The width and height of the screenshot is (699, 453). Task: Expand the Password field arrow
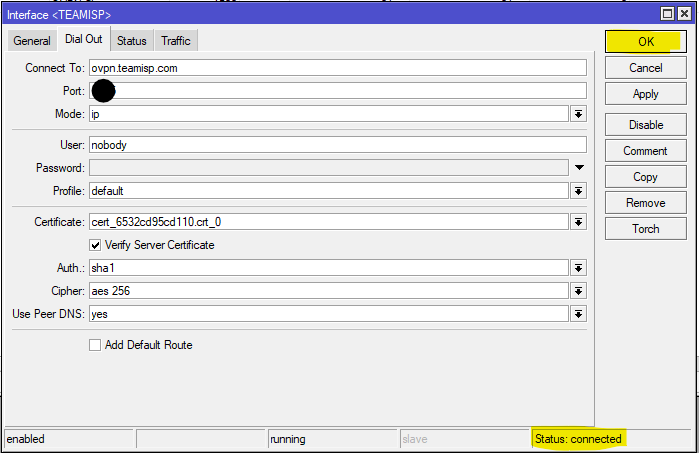(x=578, y=167)
